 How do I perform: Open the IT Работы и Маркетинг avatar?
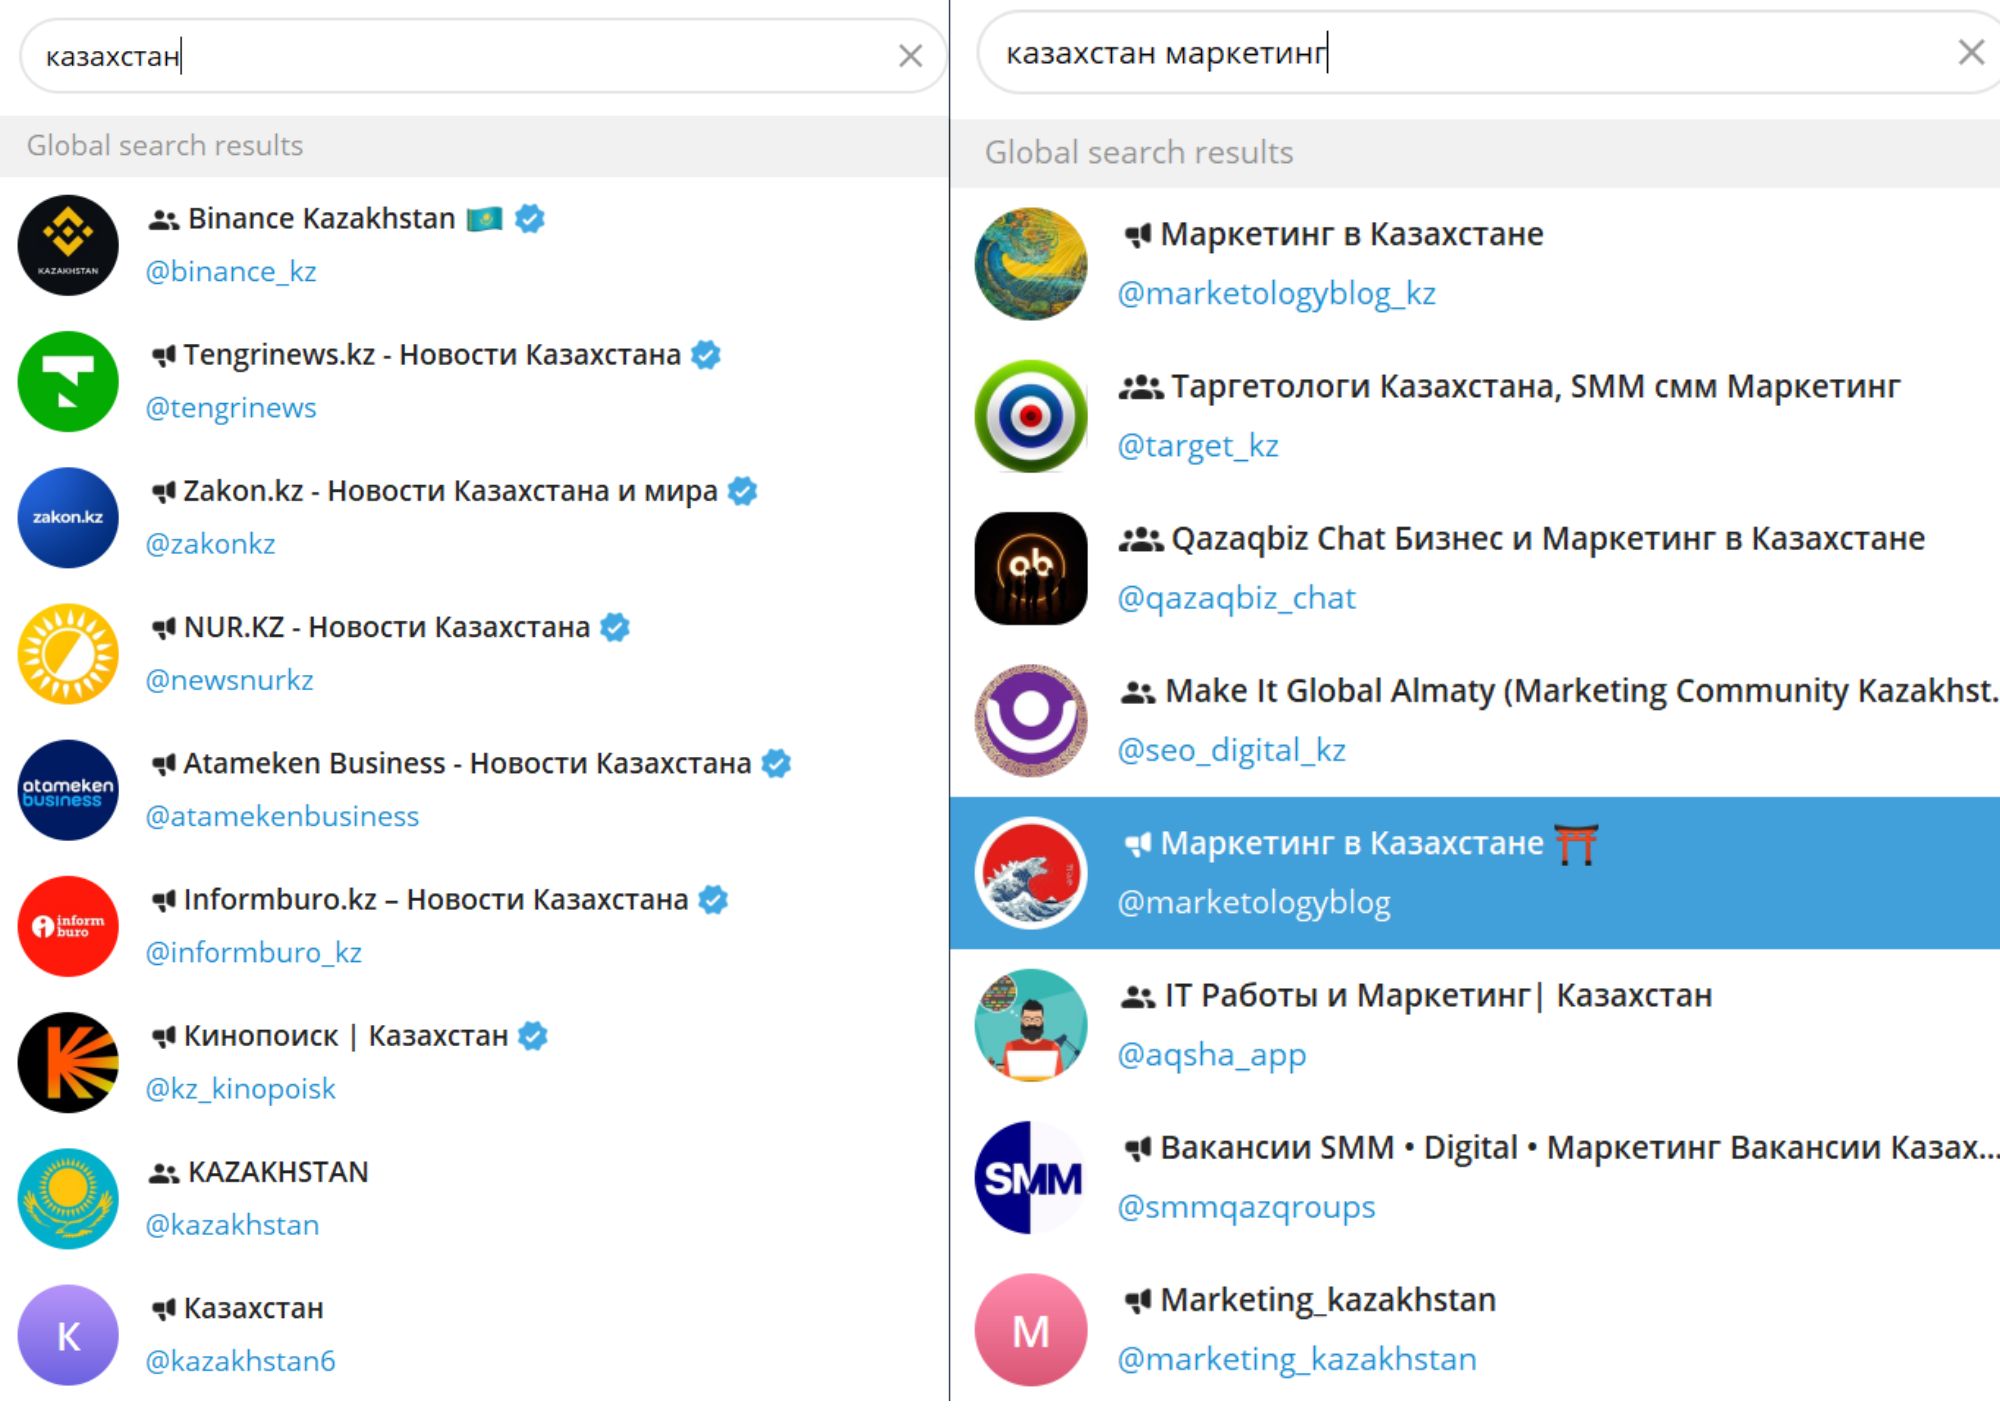1031,1025
